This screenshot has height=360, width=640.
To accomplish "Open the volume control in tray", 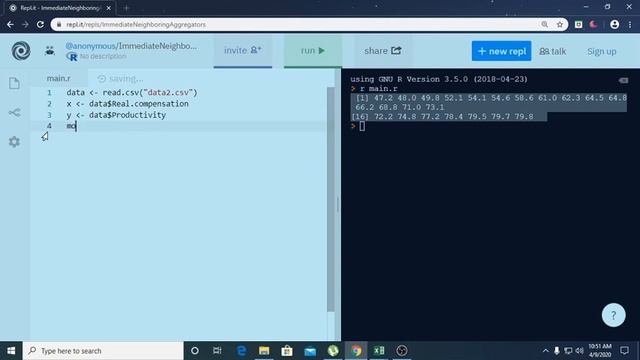I will tap(579, 351).
